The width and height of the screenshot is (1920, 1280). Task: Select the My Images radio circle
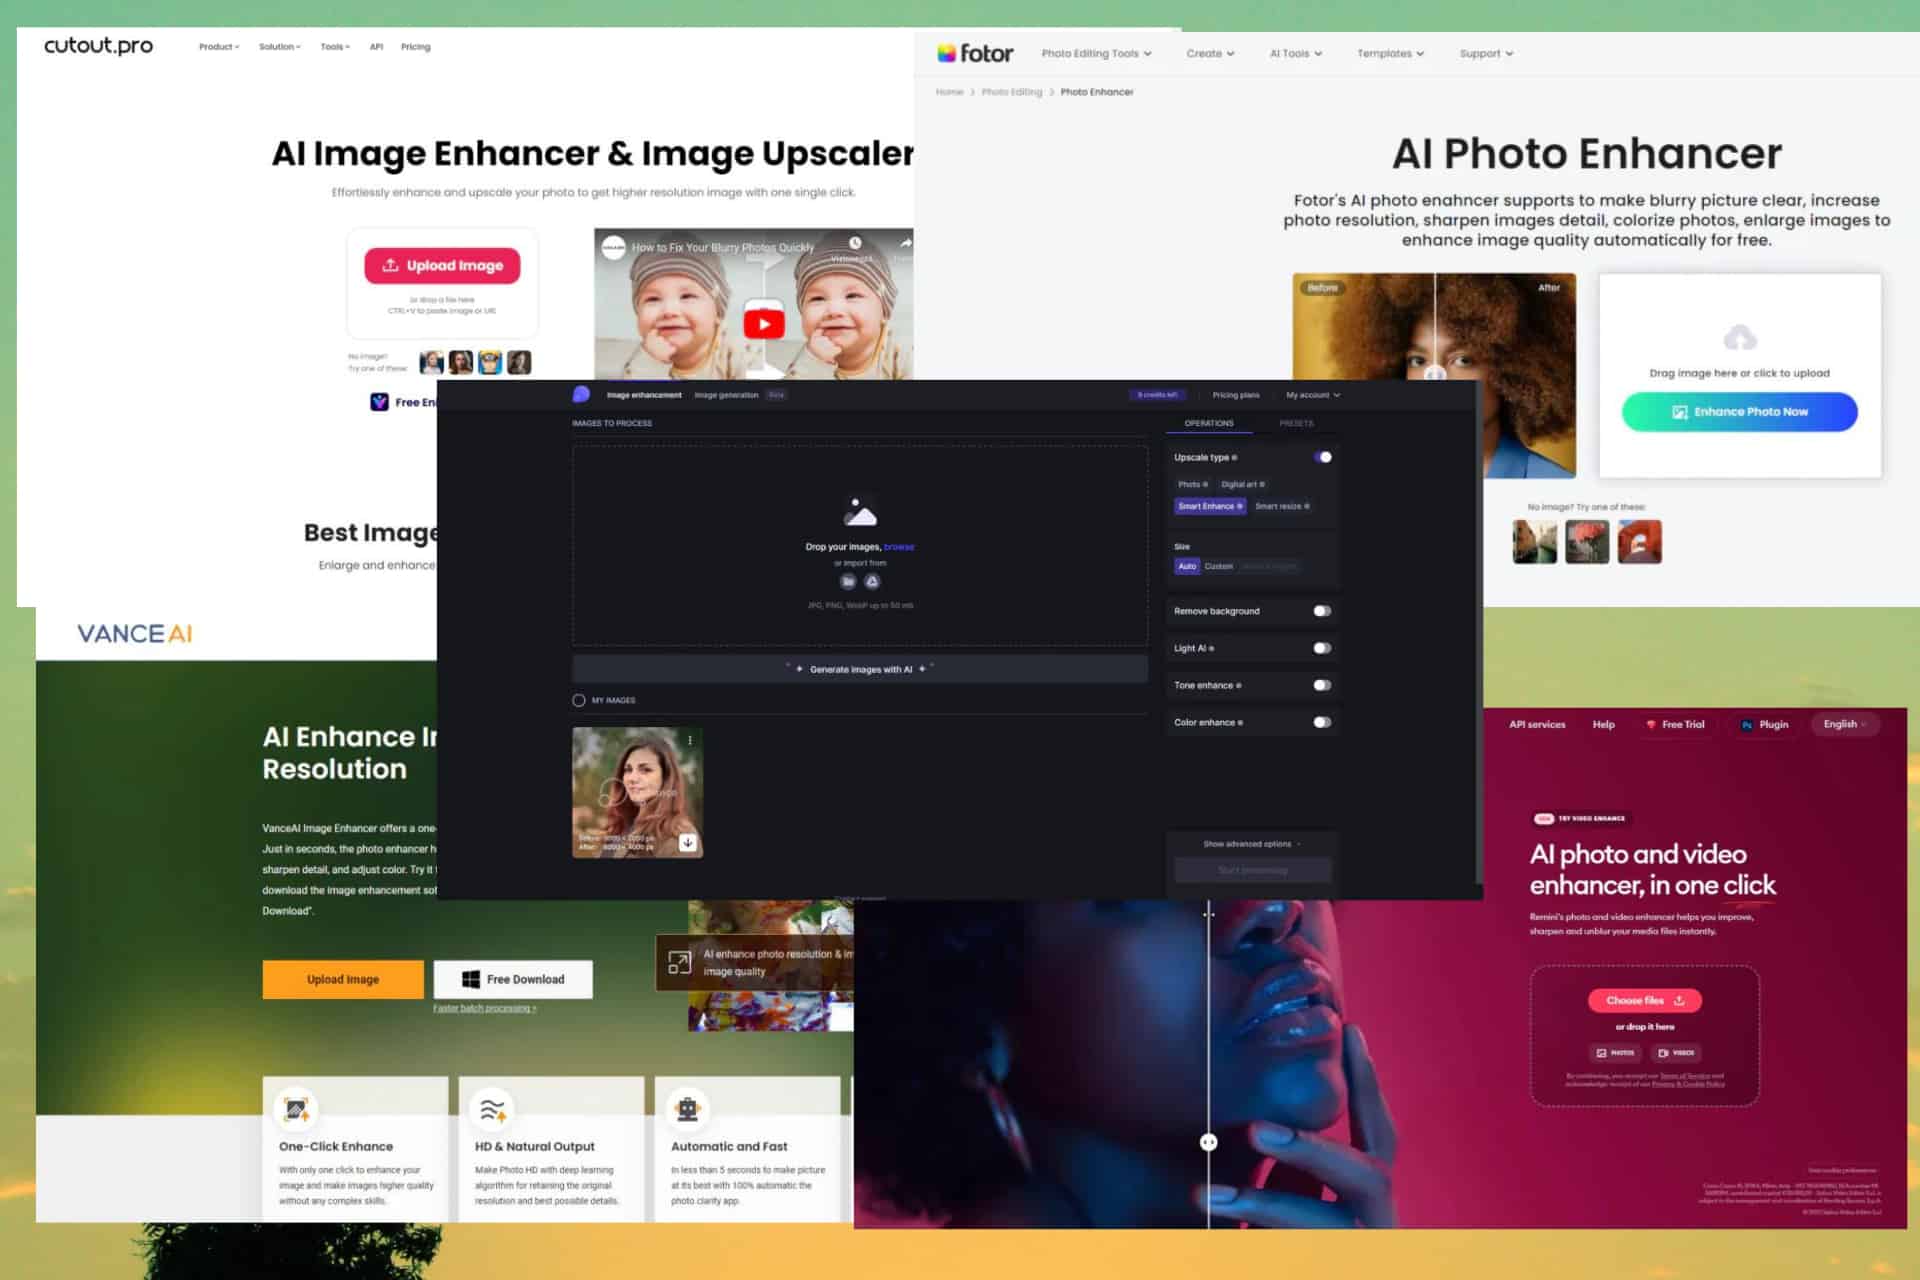click(579, 700)
